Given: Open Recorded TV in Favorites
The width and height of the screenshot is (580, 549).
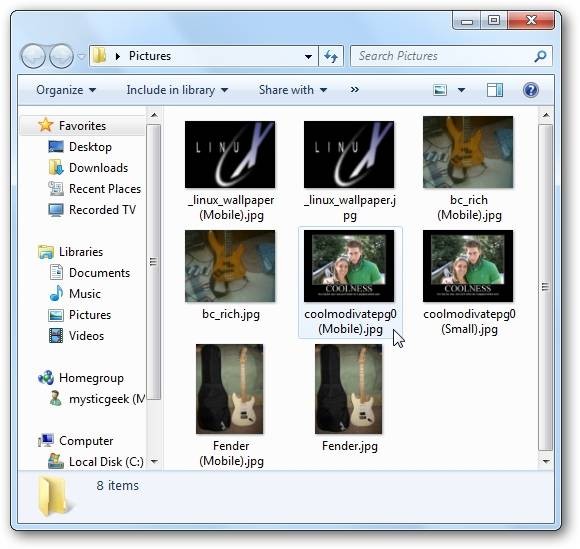Looking at the screenshot, I should (x=92, y=210).
